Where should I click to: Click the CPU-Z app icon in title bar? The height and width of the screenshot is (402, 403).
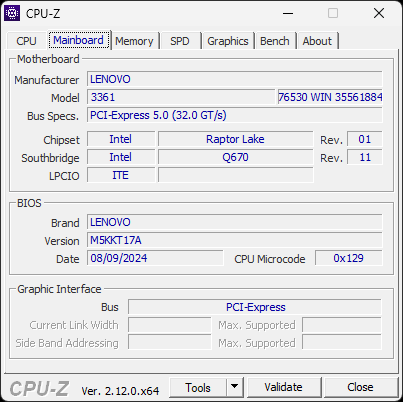coord(12,13)
